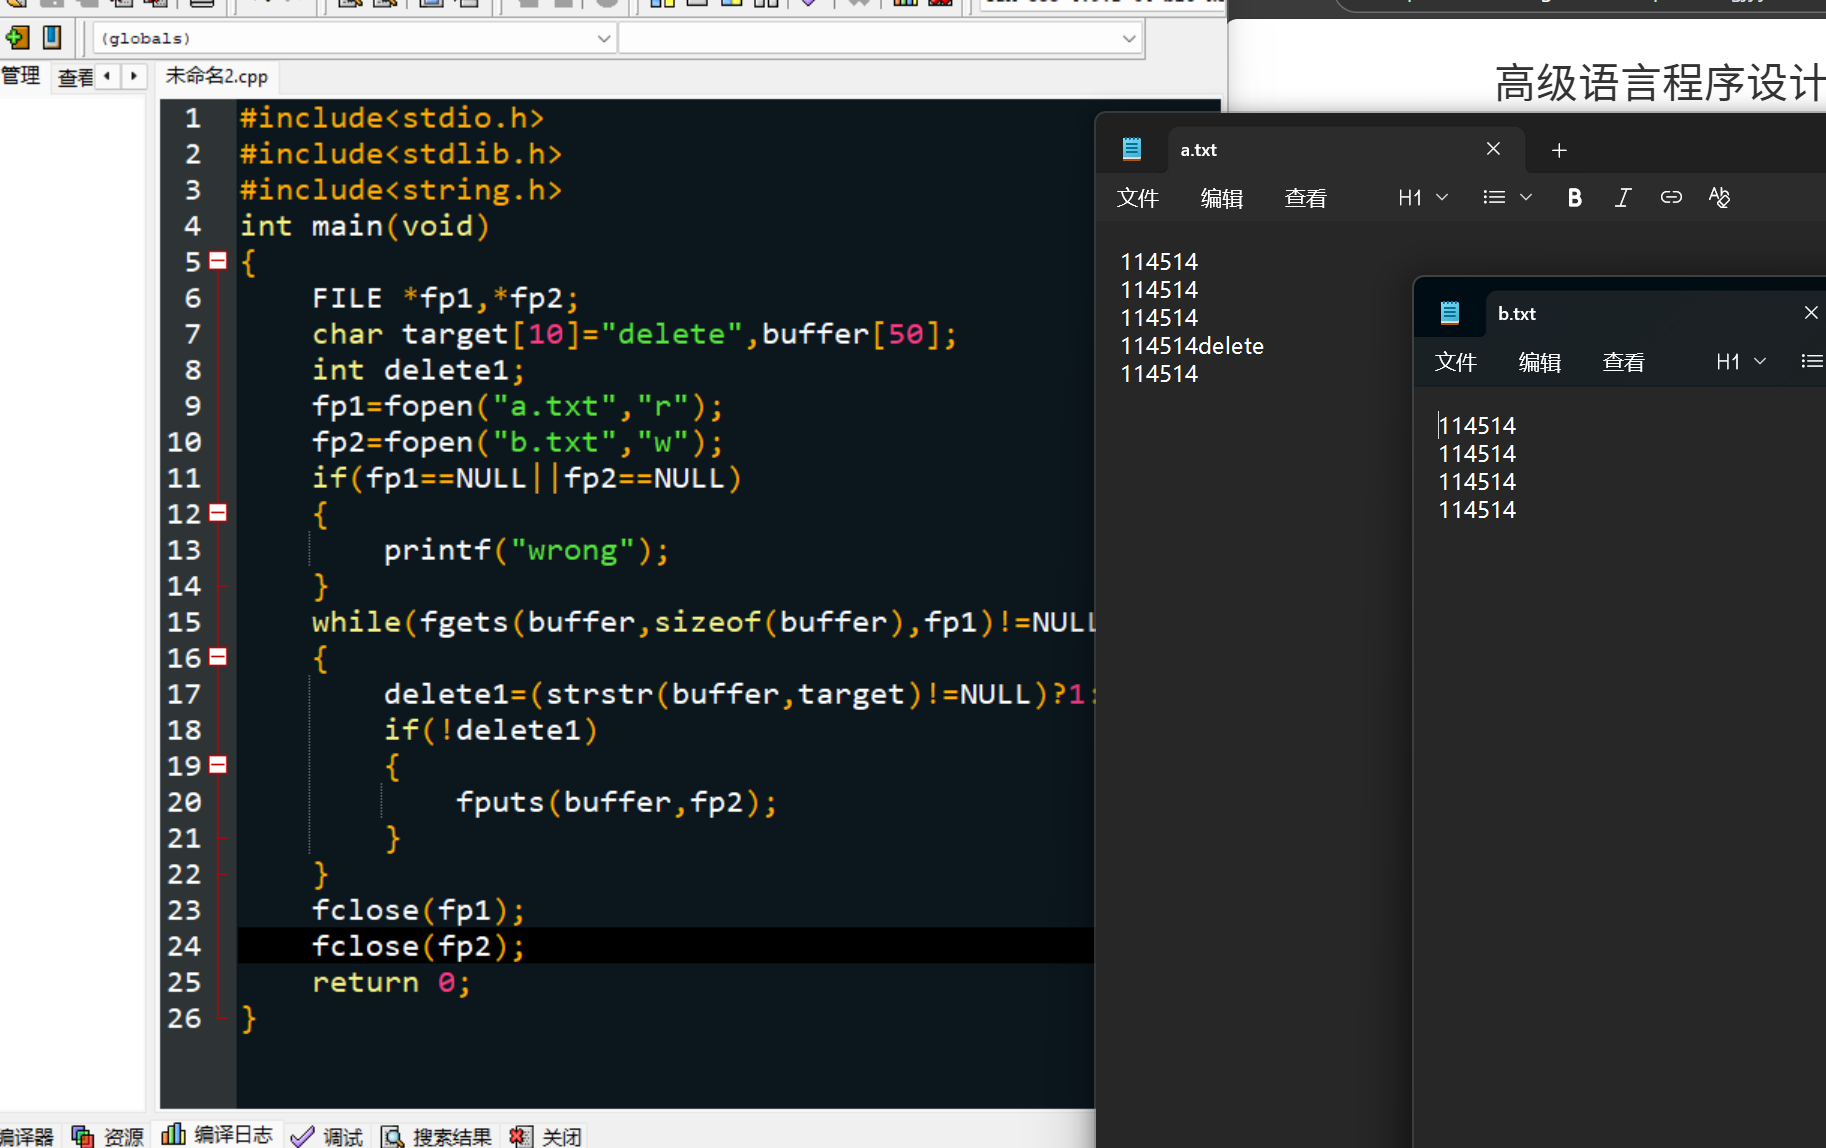Open the 调试 bottom panel tab
Viewport: 1826px width, 1148px height.
point(327,1136)
